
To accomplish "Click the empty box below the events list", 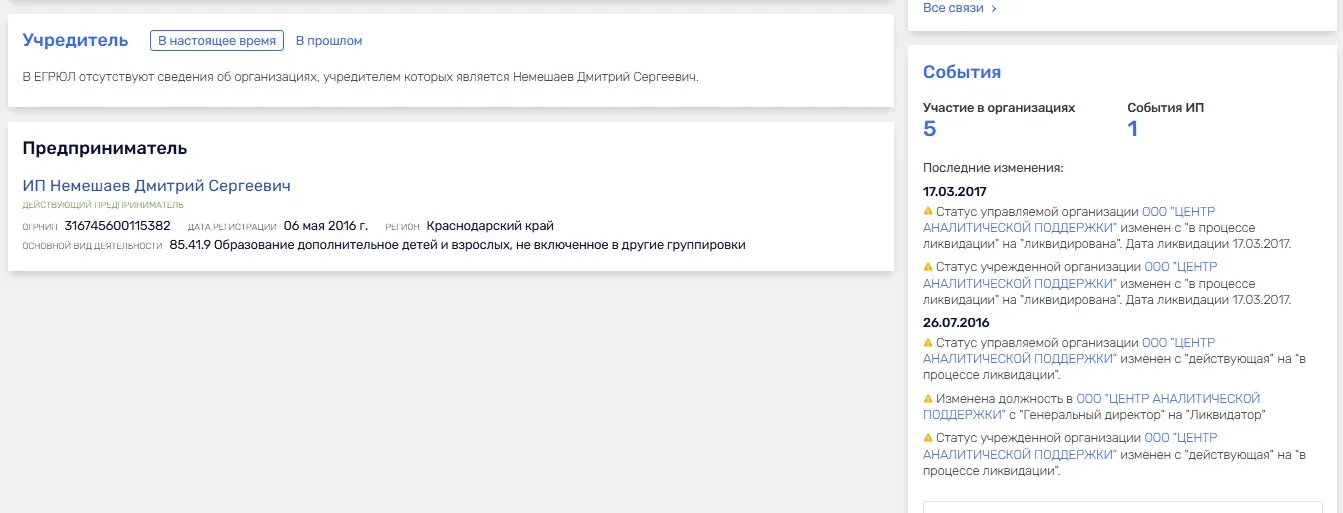I will (1122, 507).
